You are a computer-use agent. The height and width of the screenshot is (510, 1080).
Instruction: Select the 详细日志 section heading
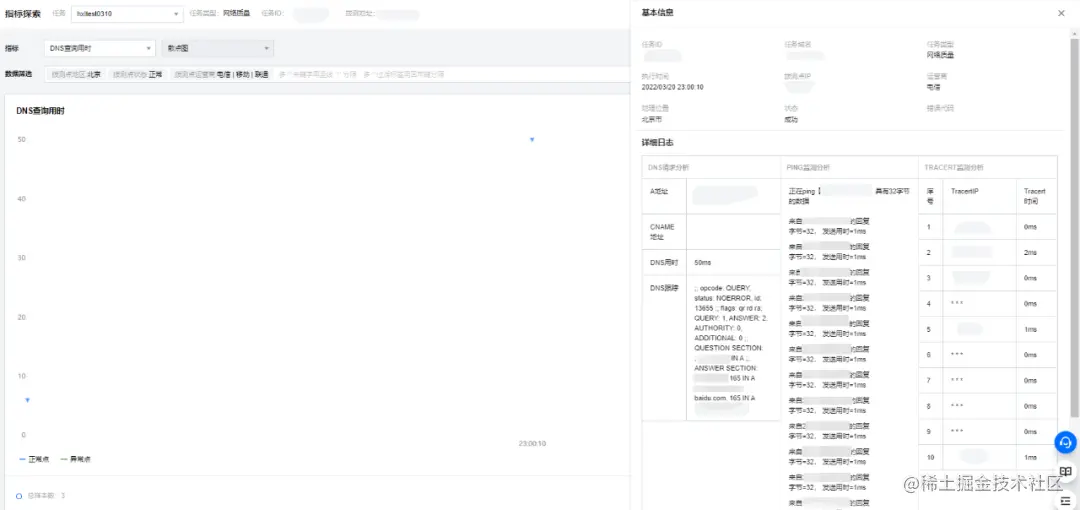click(658, 143)
